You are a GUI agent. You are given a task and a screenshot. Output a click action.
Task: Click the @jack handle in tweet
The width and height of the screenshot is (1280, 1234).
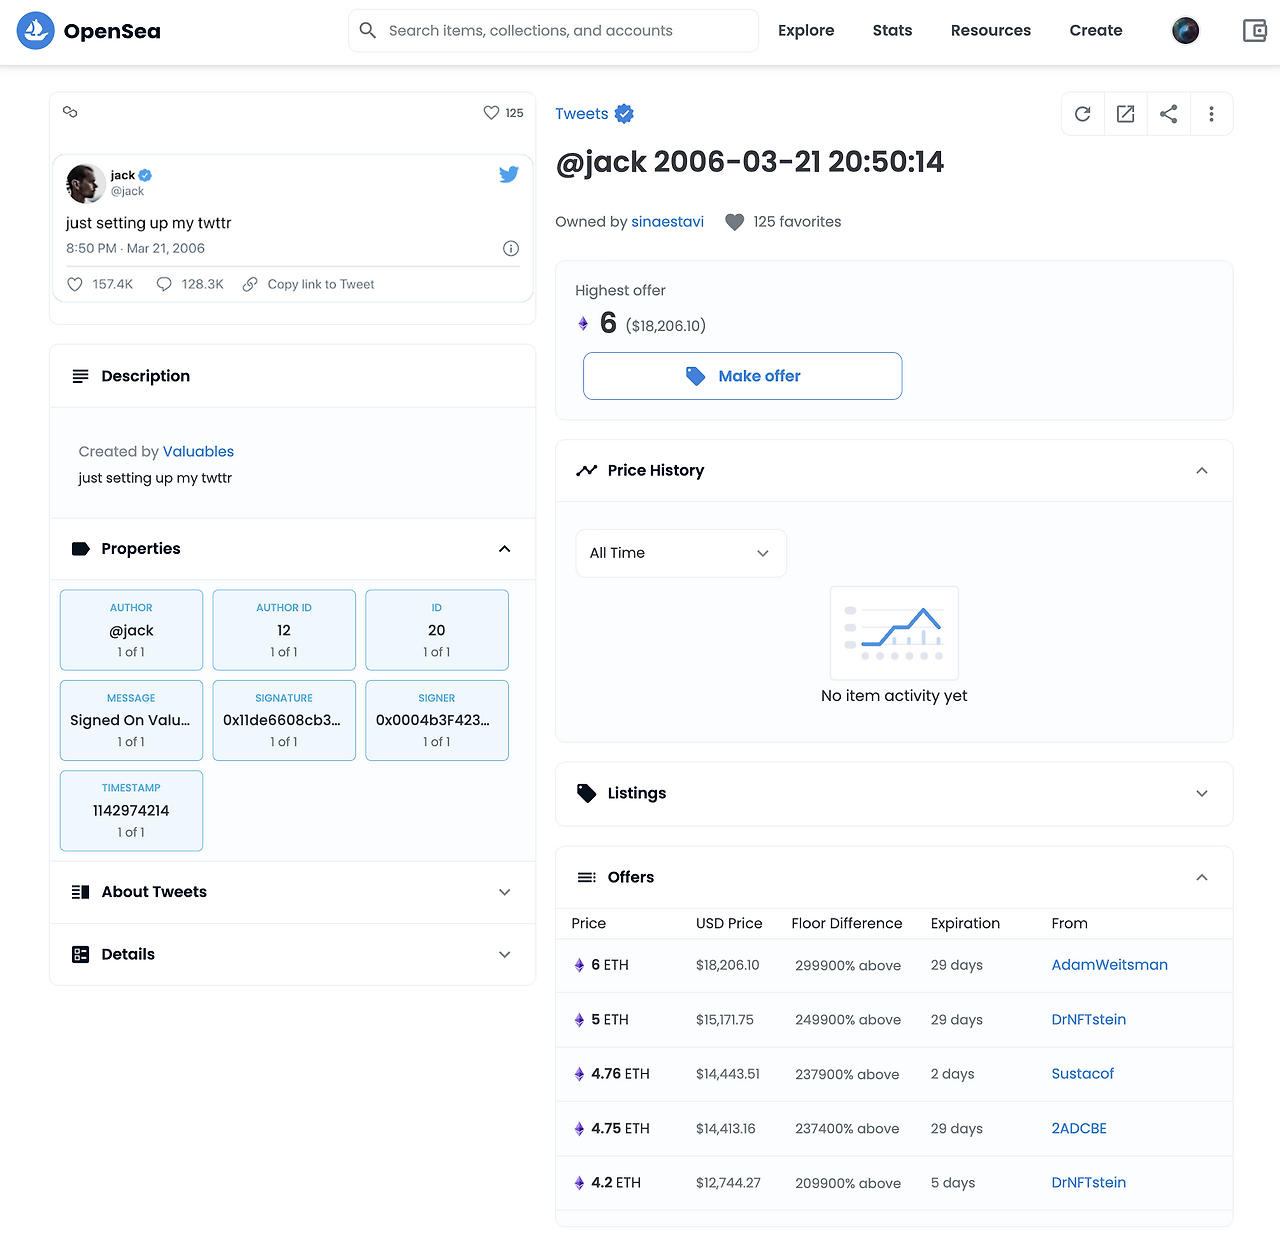pos(127,191)
